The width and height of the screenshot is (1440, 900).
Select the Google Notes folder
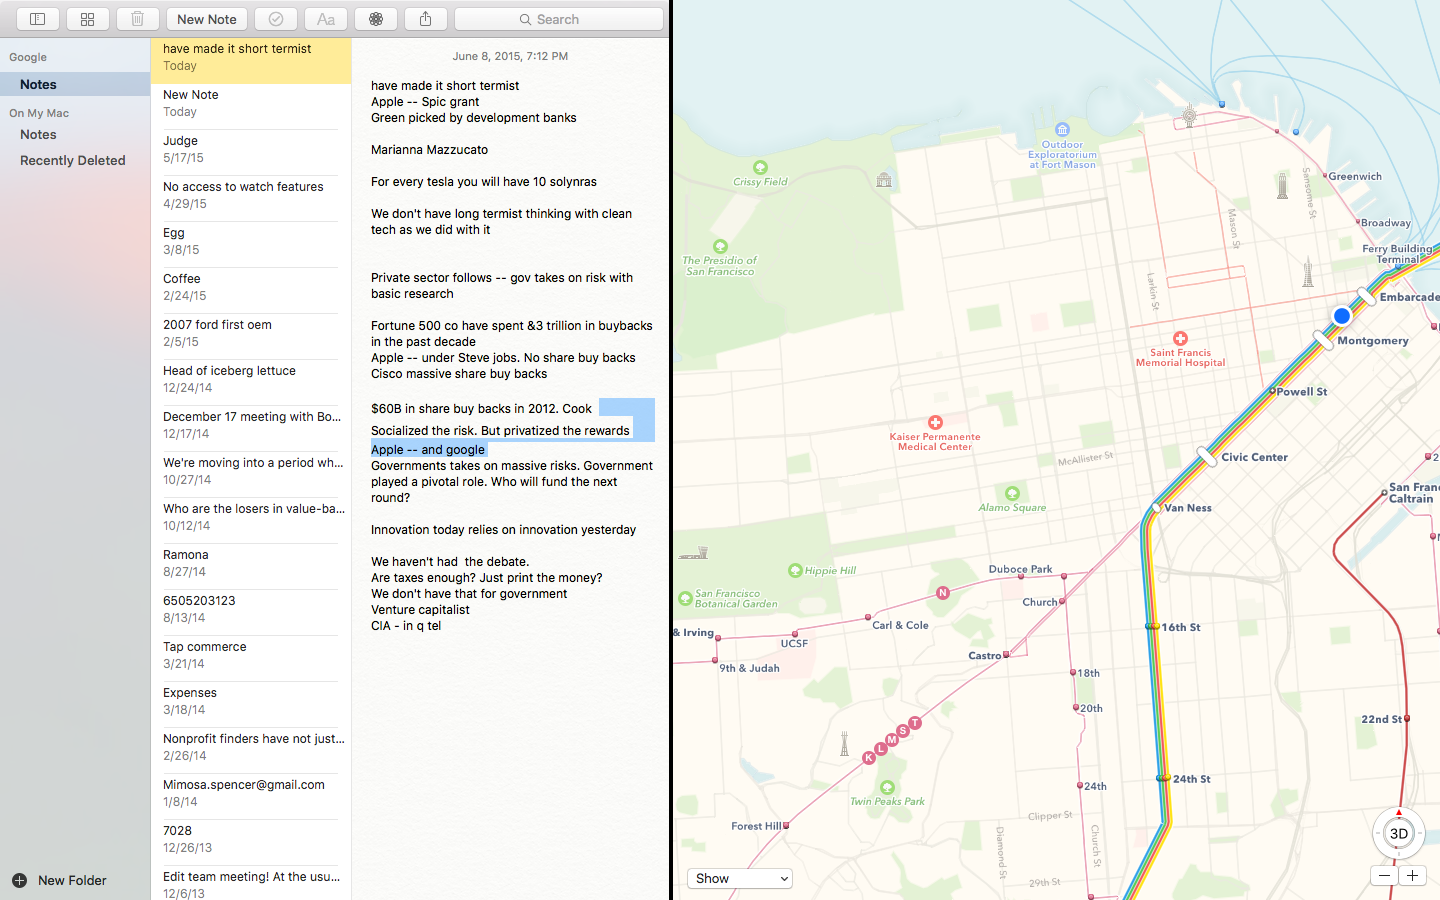click(75, 84)
